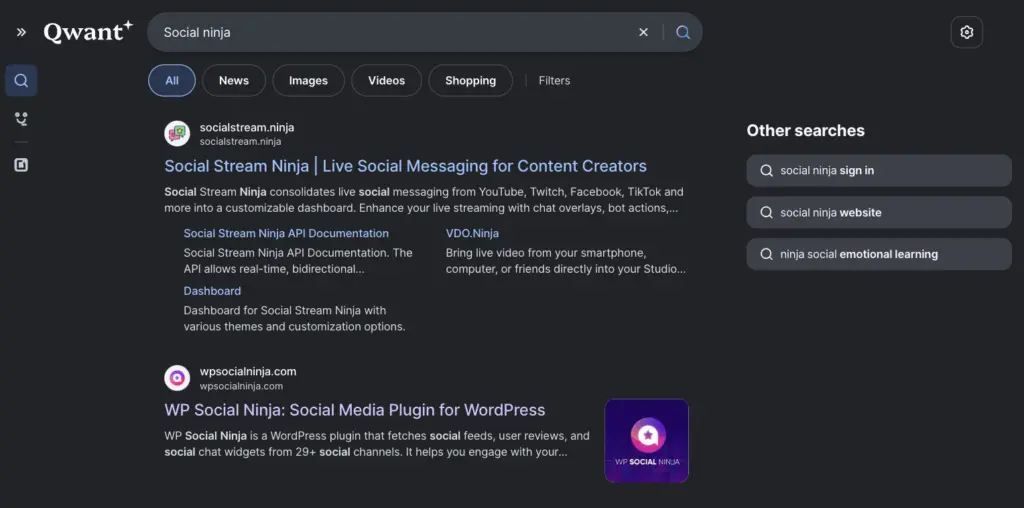Click the small grey socialstream.ninja URL line
The width and height of the screenshot is (1024, 508).
point(240,142)
